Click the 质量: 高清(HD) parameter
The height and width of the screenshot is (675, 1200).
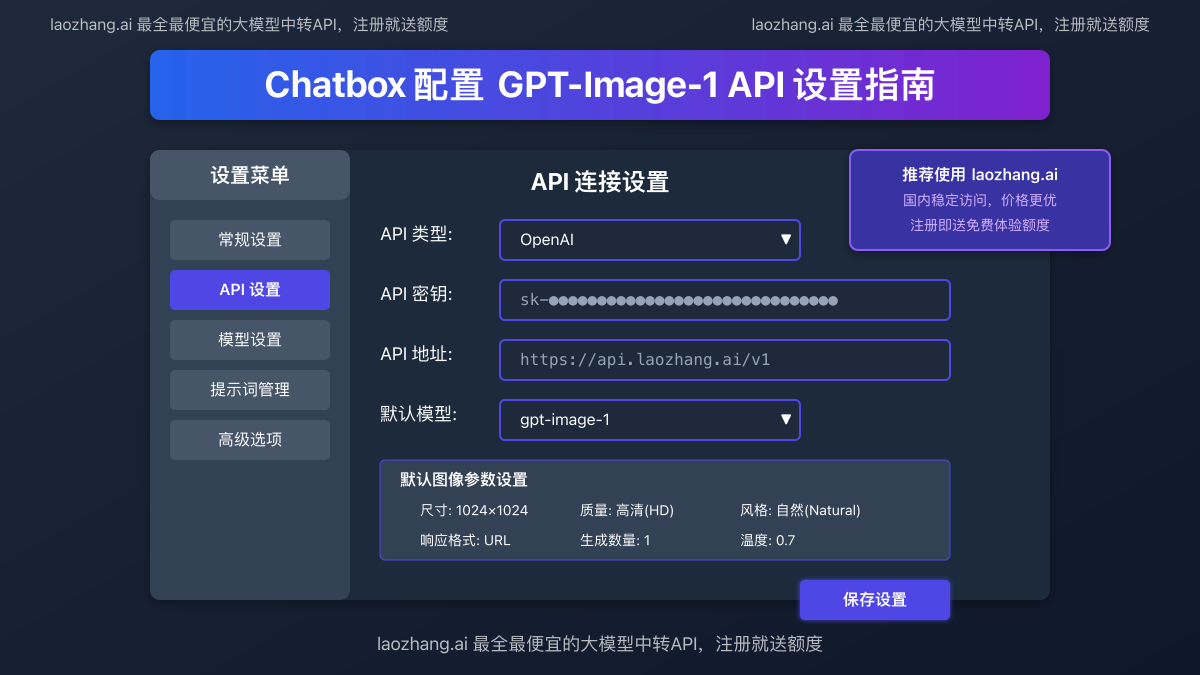(627, 510)
